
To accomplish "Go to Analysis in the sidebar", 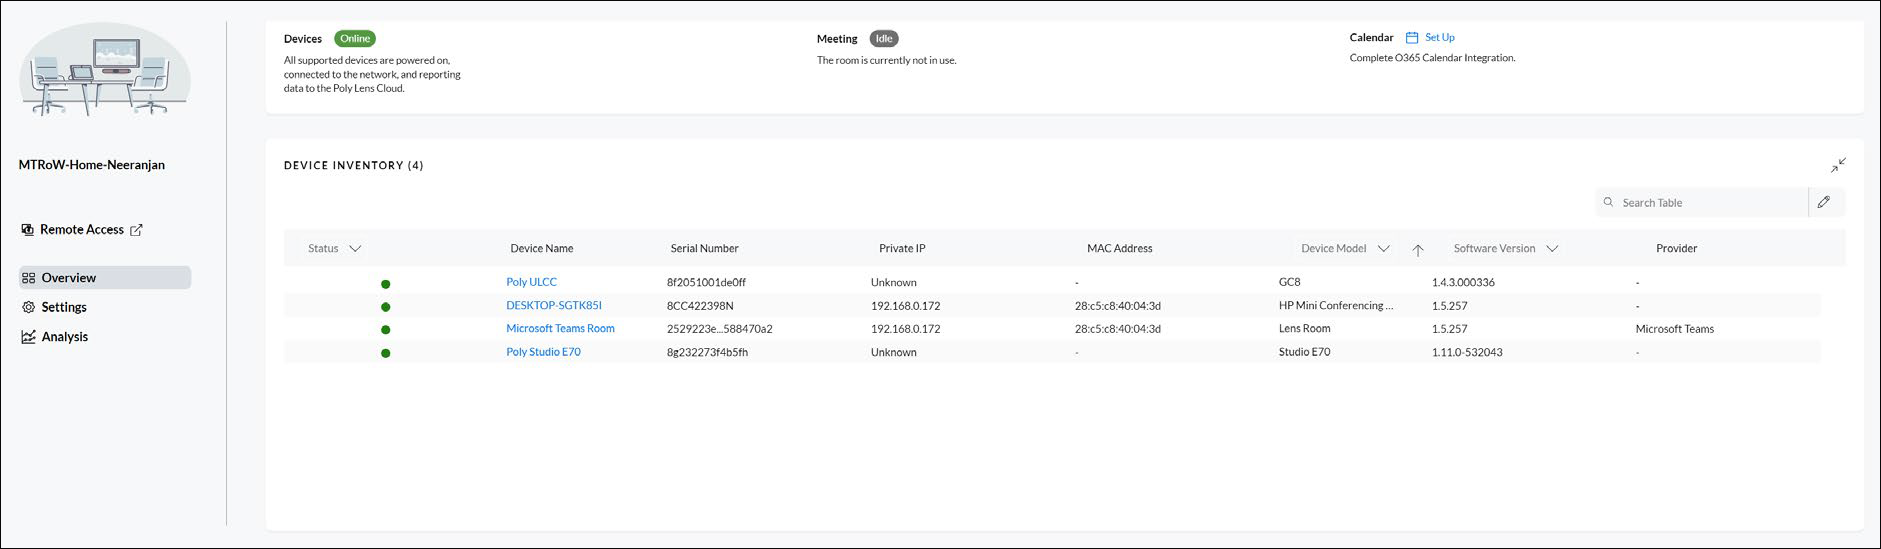I will pyautogui.click(x=64, y=337).
